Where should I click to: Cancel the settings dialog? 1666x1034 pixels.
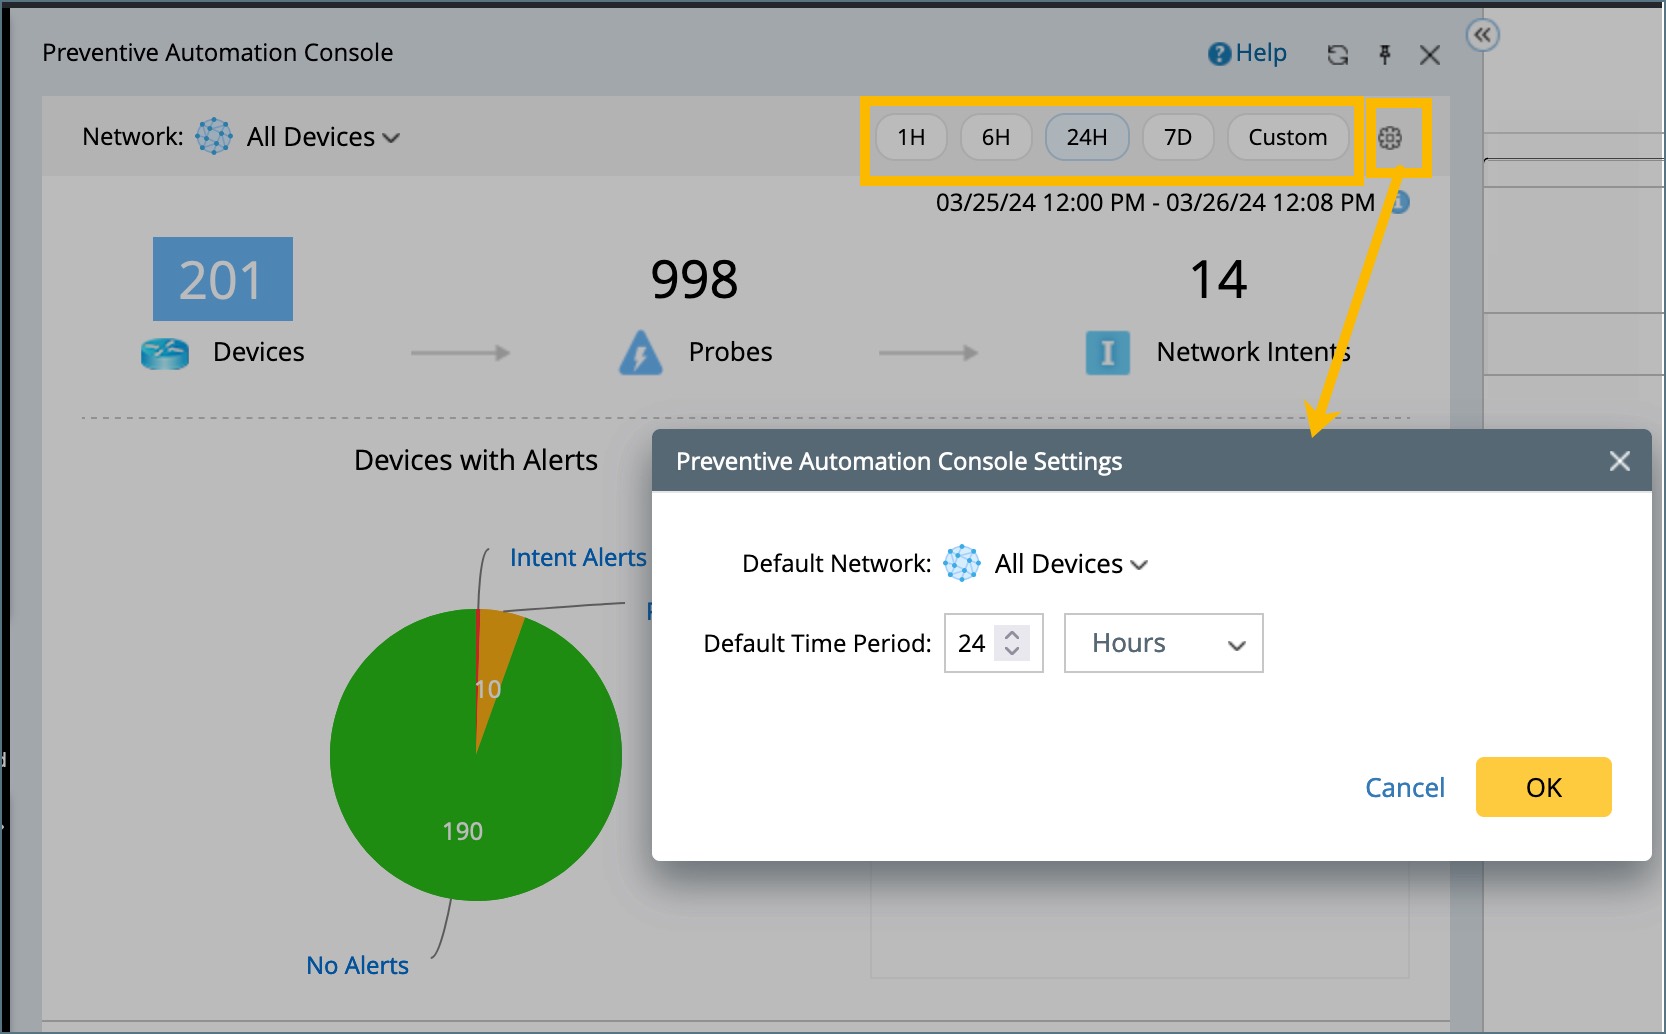click(1404, 787)
